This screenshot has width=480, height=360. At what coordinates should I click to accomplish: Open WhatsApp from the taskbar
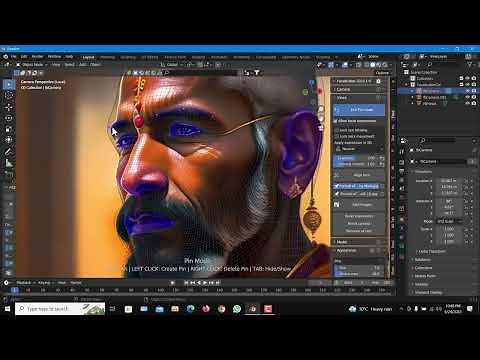coord(237,309)
